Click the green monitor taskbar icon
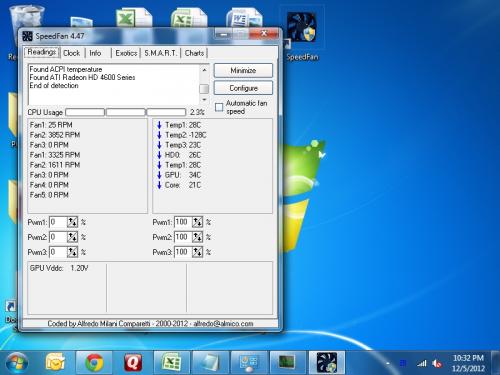This screenshot has height=375, width=500. click(287, 363)
